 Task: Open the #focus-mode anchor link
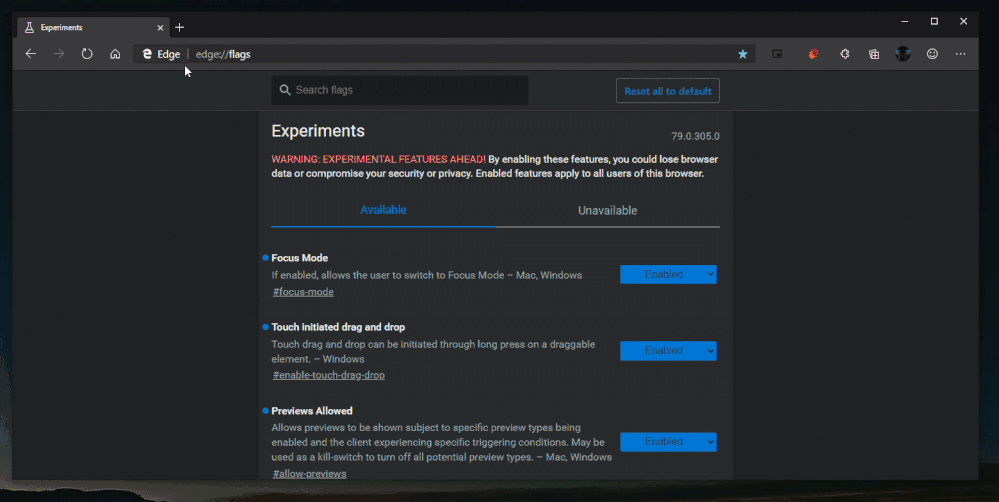point(303,292)
